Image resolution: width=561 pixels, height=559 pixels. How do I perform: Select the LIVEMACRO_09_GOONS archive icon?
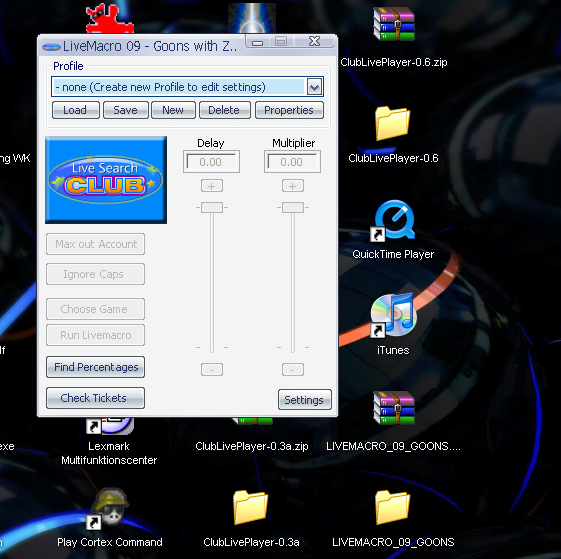(x=394, y=407)
